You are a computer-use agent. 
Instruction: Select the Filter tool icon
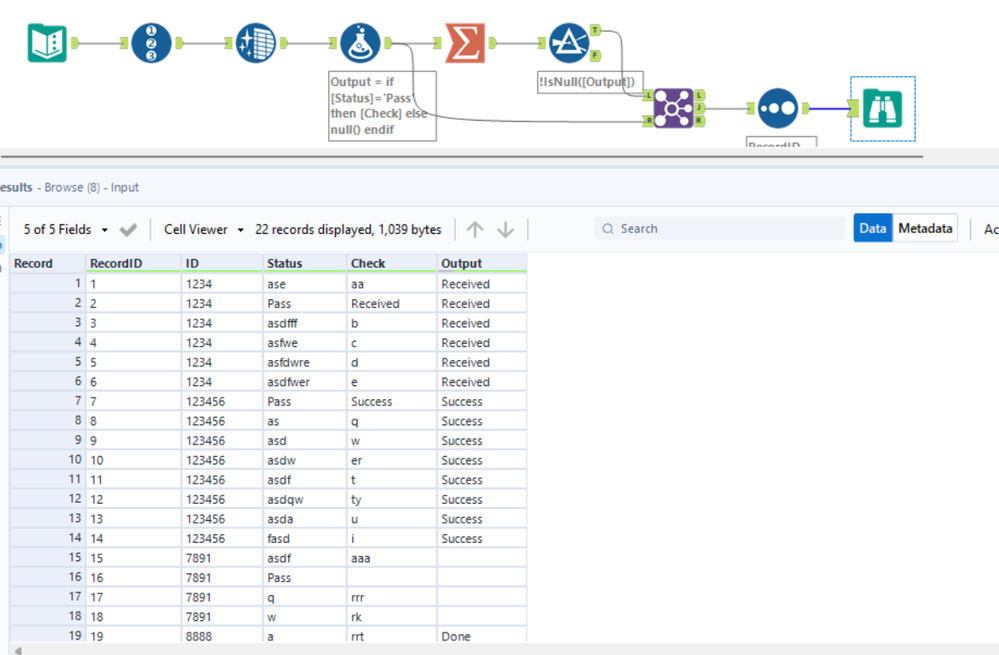tap(569, 43)
